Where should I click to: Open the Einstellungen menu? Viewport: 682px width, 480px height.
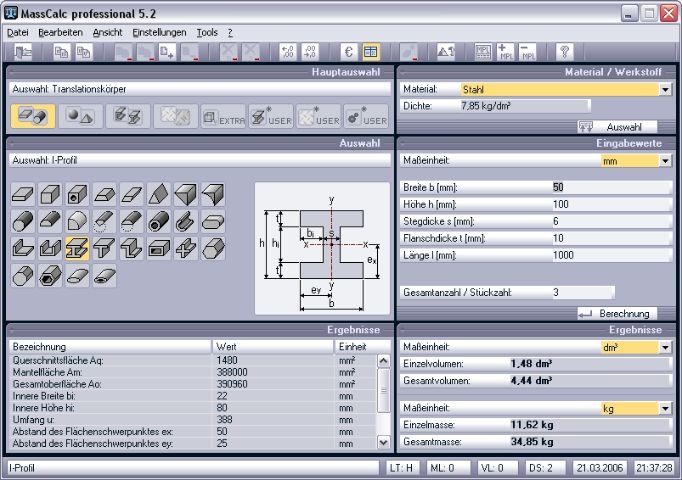click(x=159, y=32)
